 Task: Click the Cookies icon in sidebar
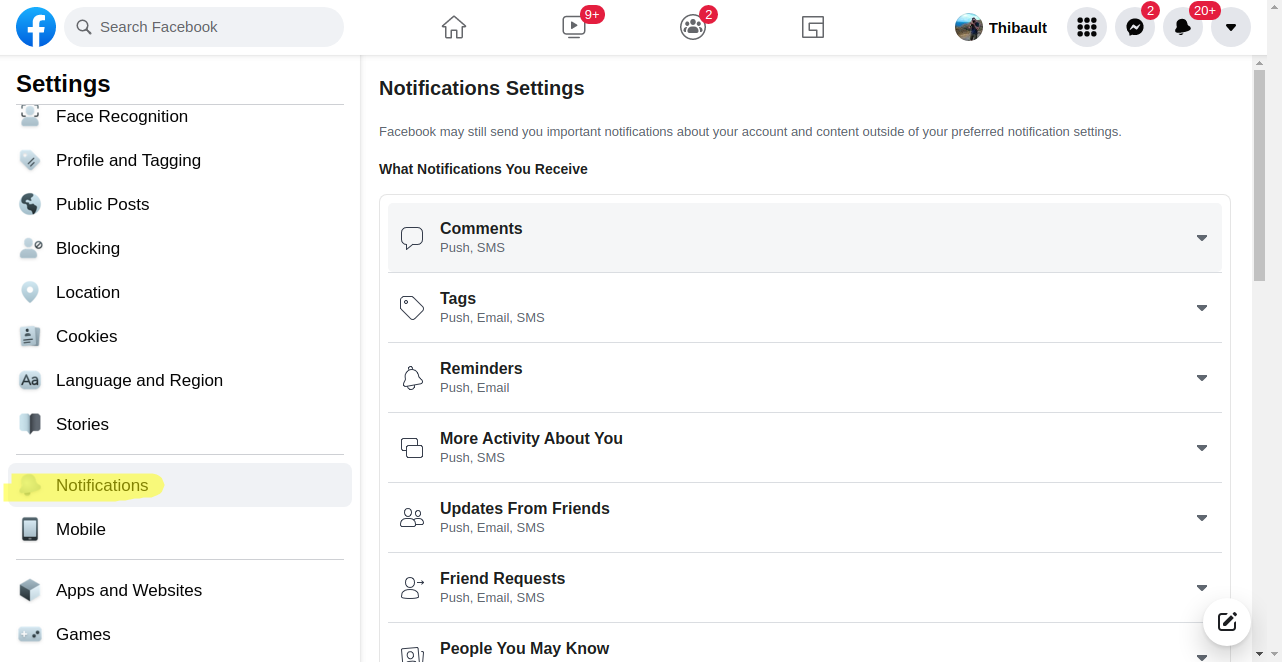coord(30,336)
